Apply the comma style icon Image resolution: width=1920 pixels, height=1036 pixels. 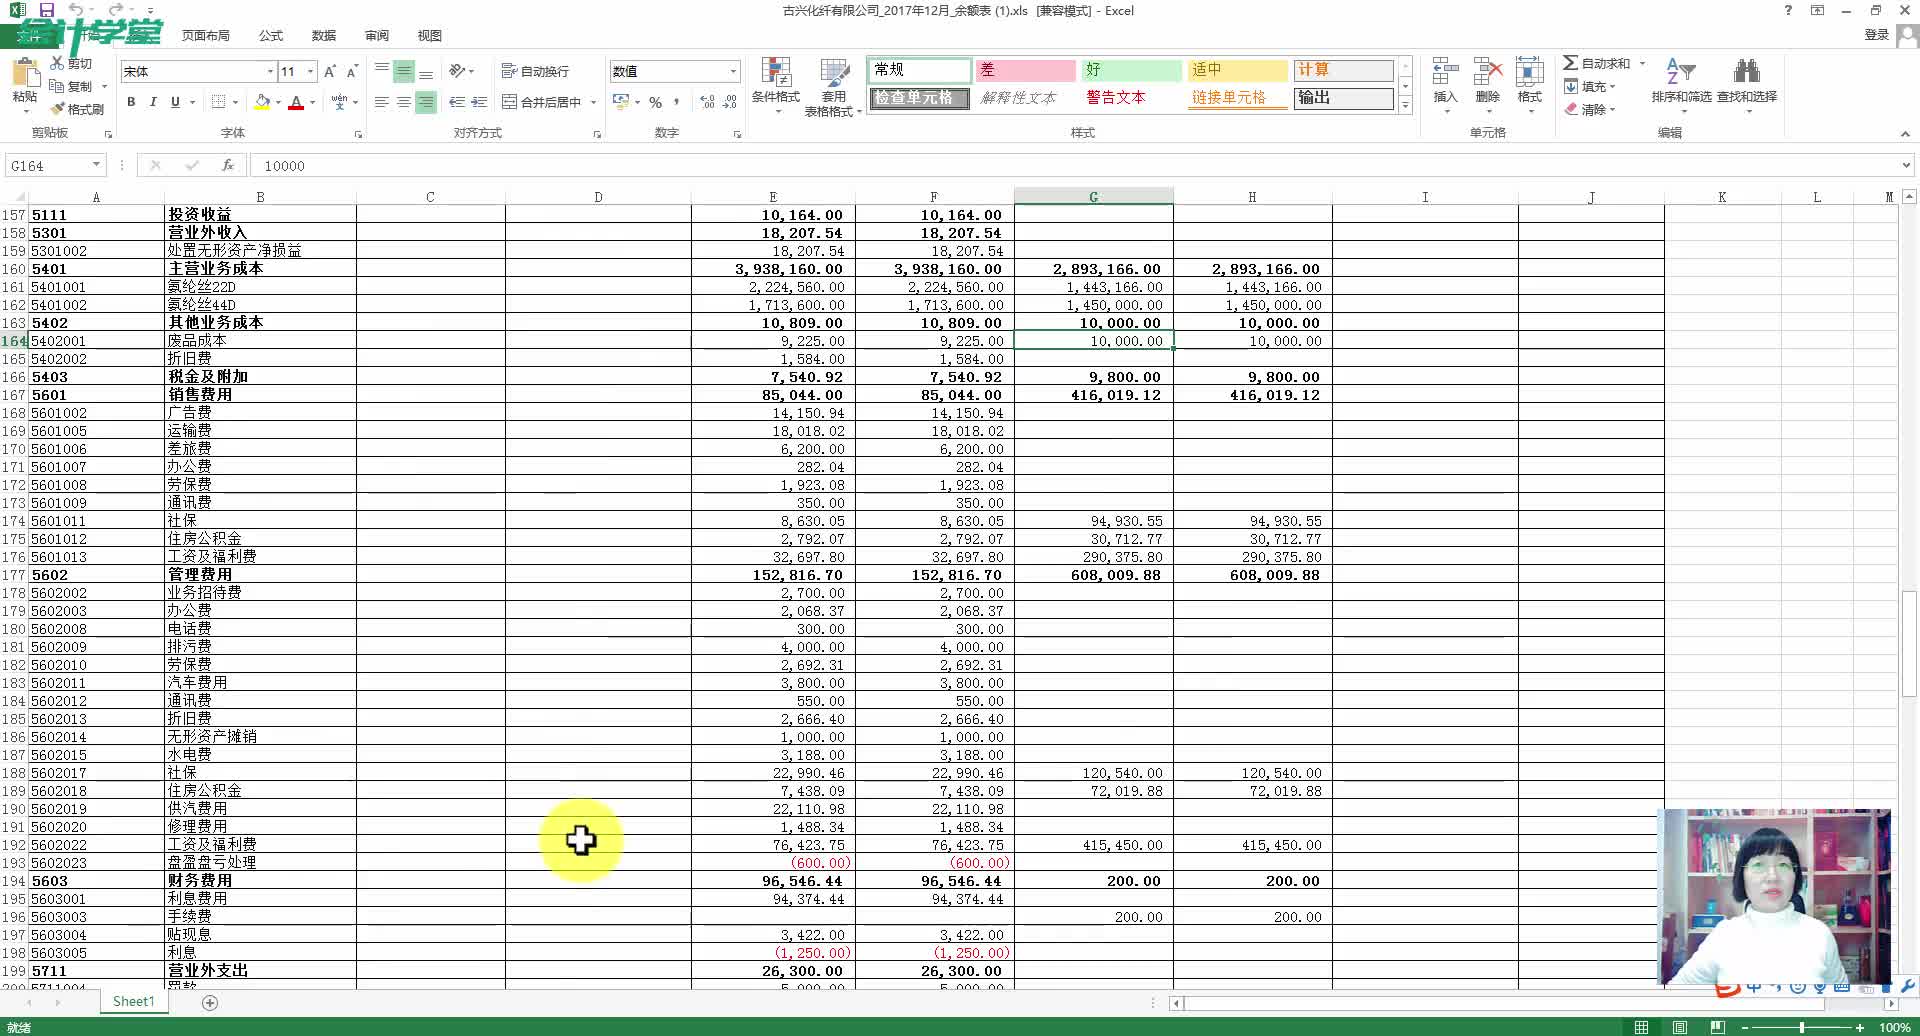pos(677,102)
